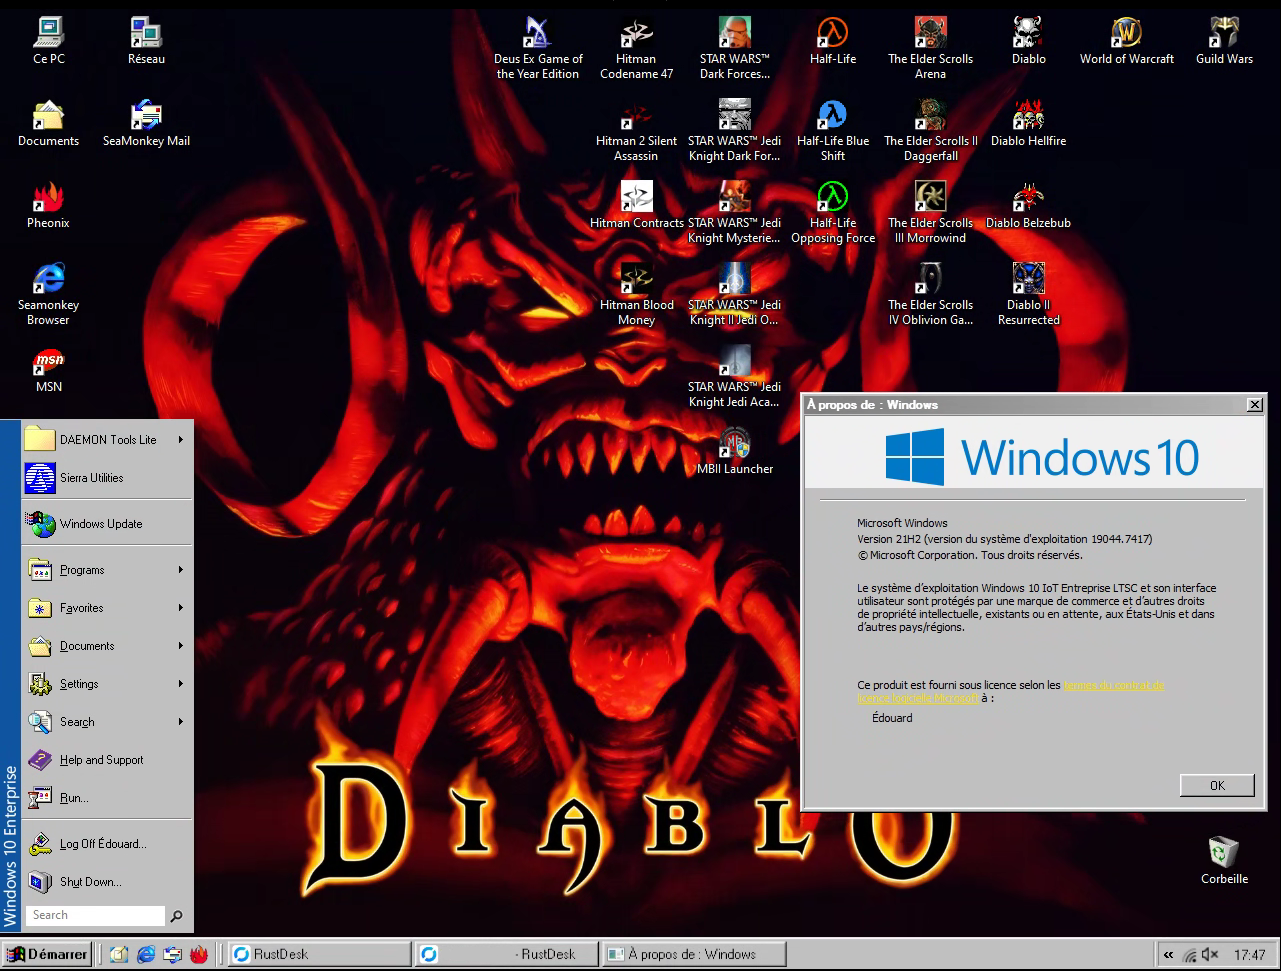Image resolution: width=1281 pixels, height=971 pixels.
Task: Open the Ce PC desktop icon
Action: (x=49, y=41)
